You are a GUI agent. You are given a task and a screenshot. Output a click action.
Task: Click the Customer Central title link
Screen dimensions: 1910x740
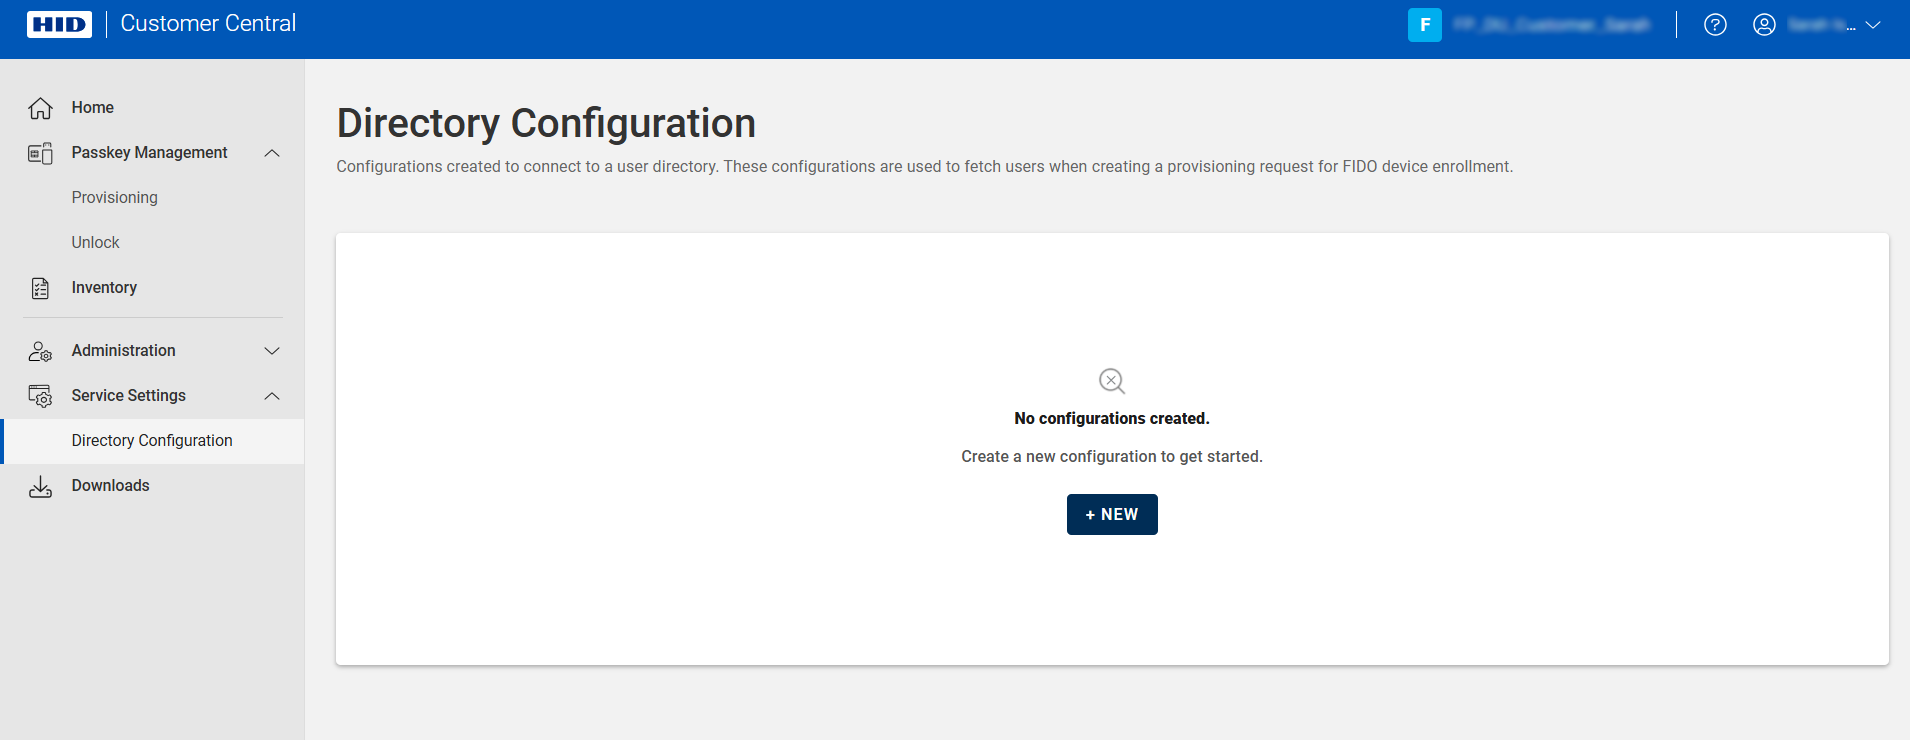pos(208,24)
